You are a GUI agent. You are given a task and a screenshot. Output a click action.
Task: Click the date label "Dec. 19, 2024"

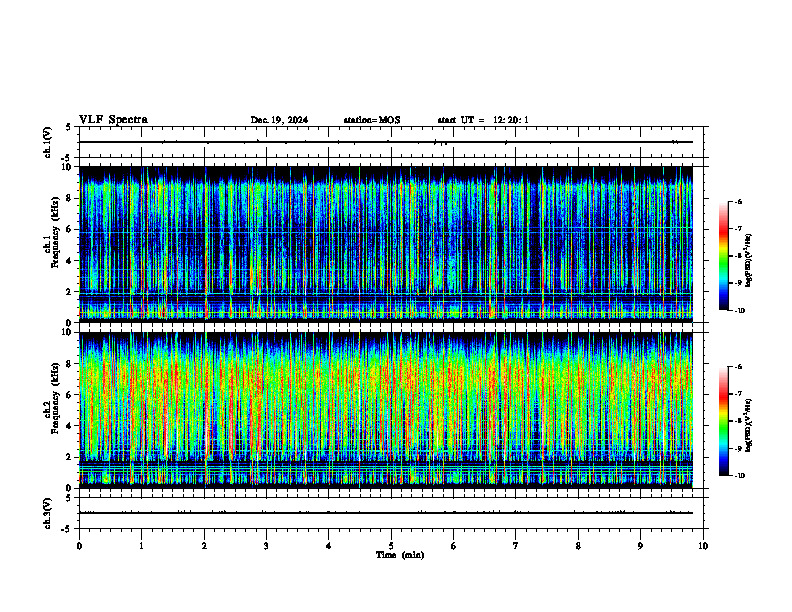click(279, 120)
